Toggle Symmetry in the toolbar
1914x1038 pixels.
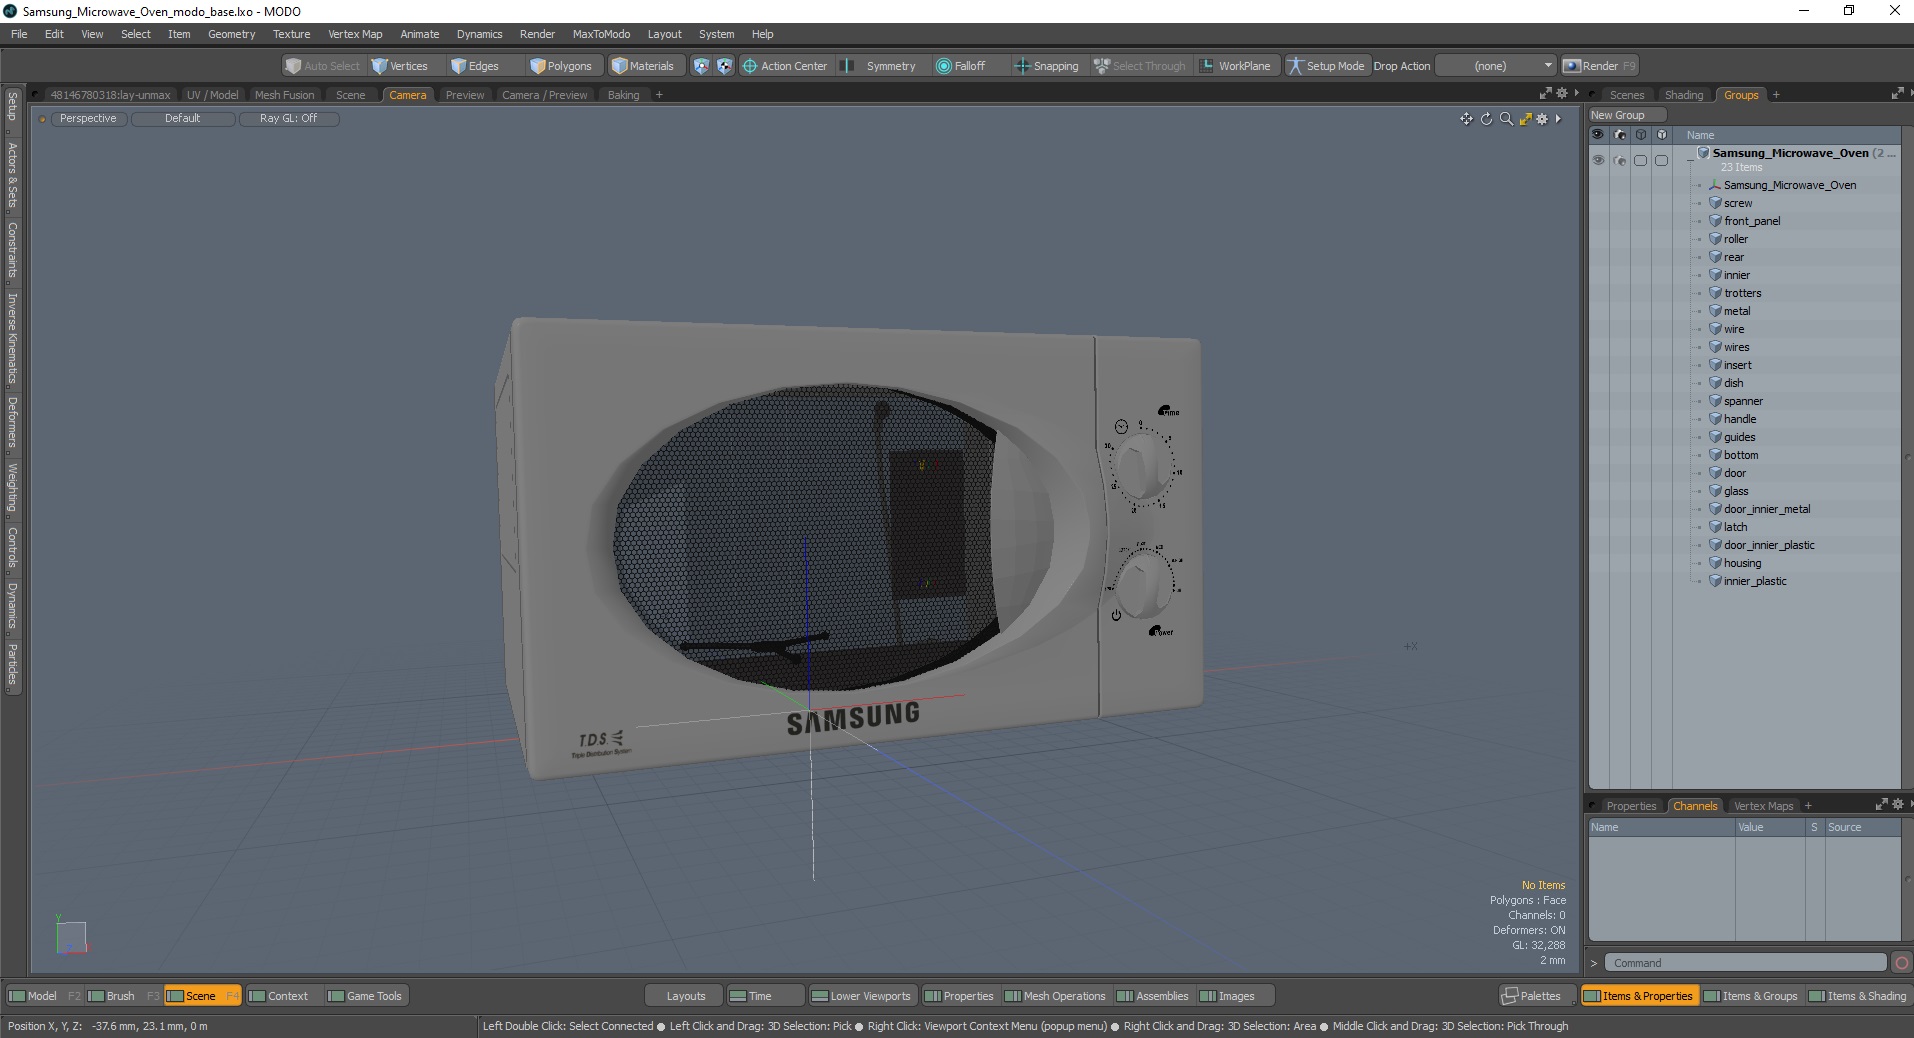click(879, 66)
